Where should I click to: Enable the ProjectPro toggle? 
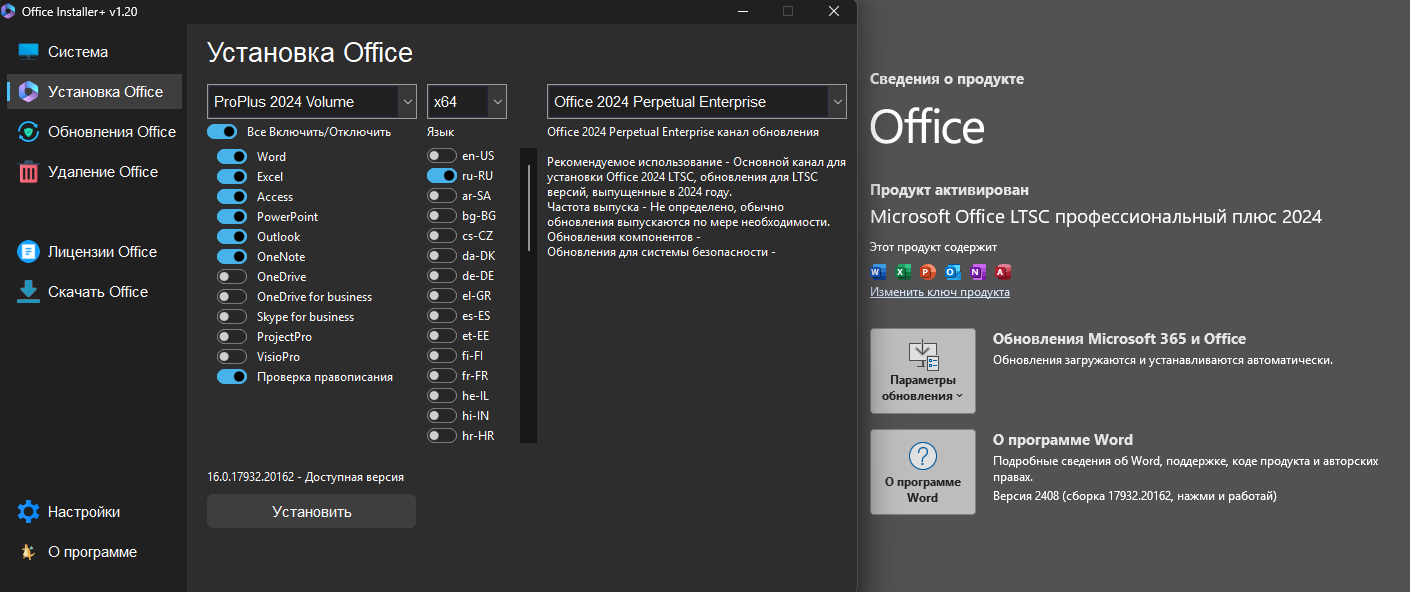click(232, 337)
